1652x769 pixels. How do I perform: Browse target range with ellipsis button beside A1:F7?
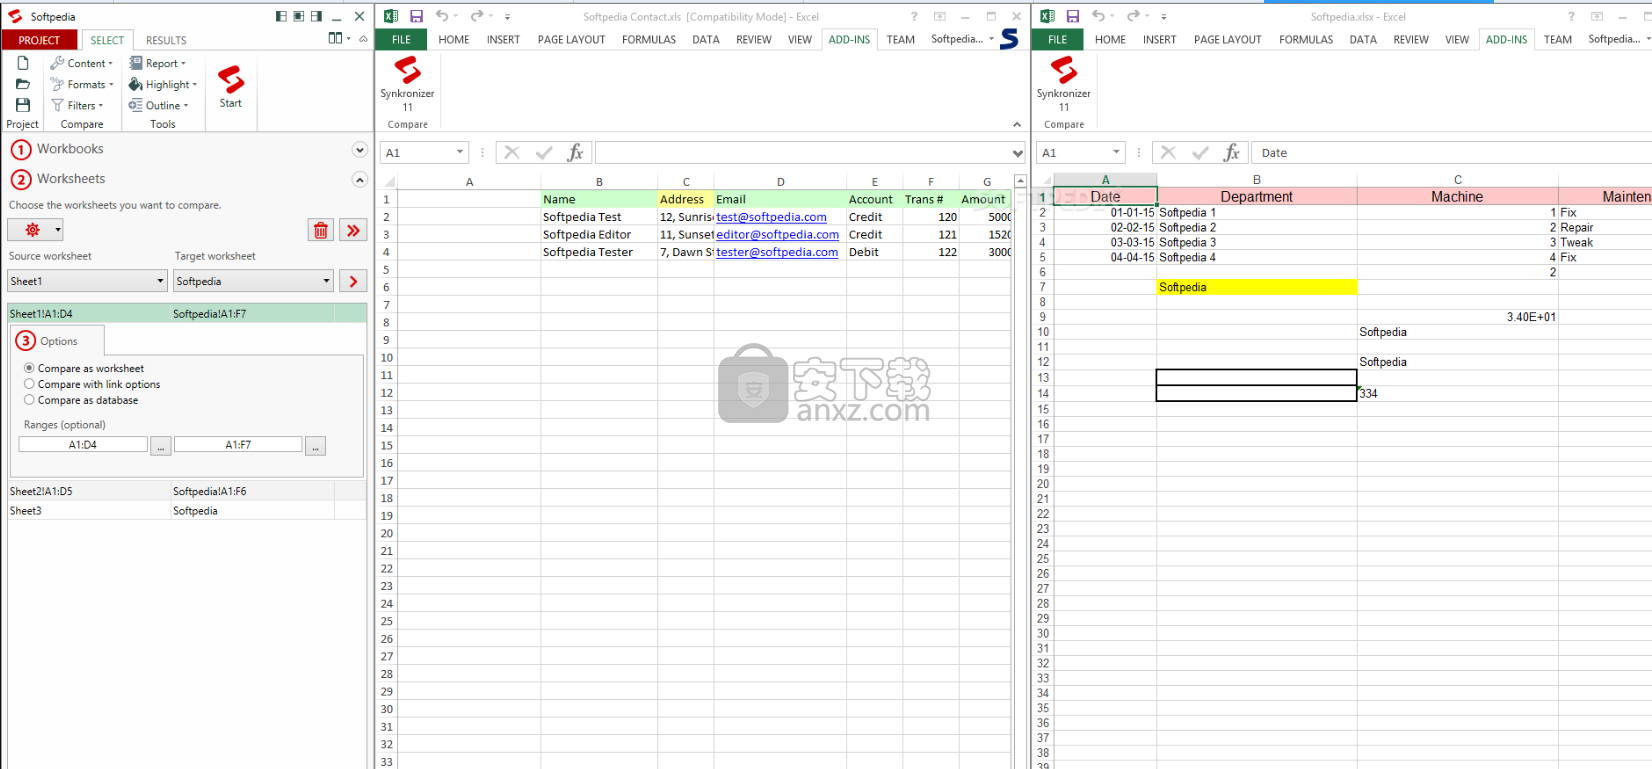[x=315, y=446]
